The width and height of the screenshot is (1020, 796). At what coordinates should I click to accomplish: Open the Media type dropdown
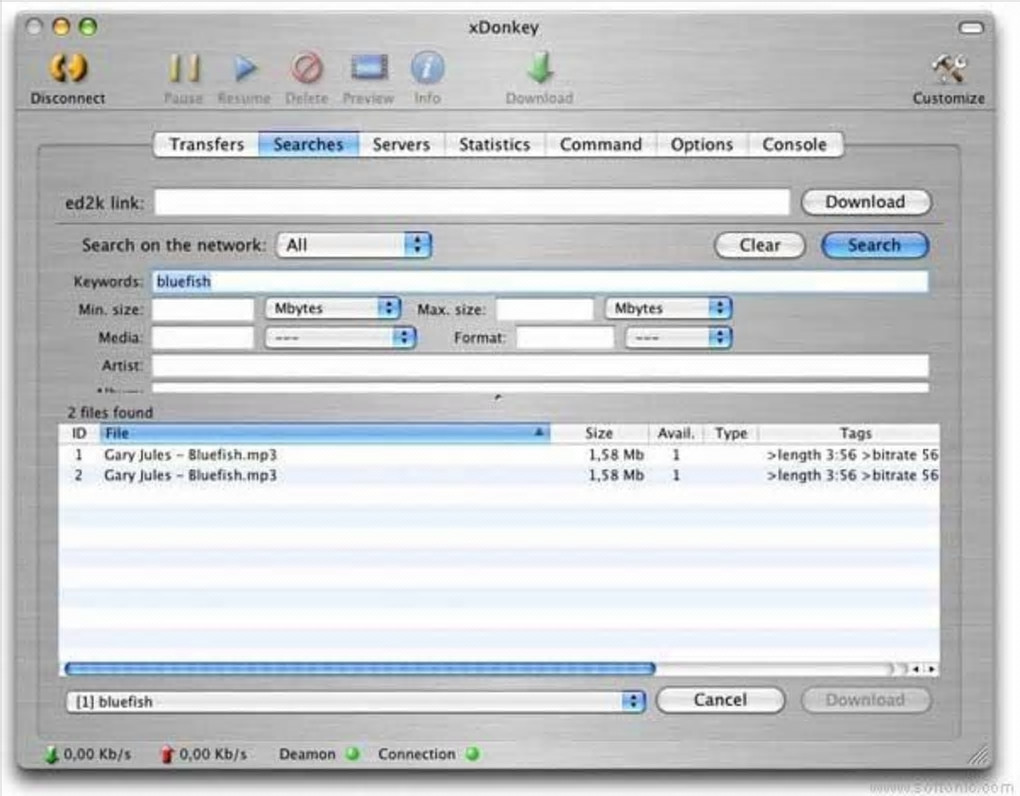340,338
